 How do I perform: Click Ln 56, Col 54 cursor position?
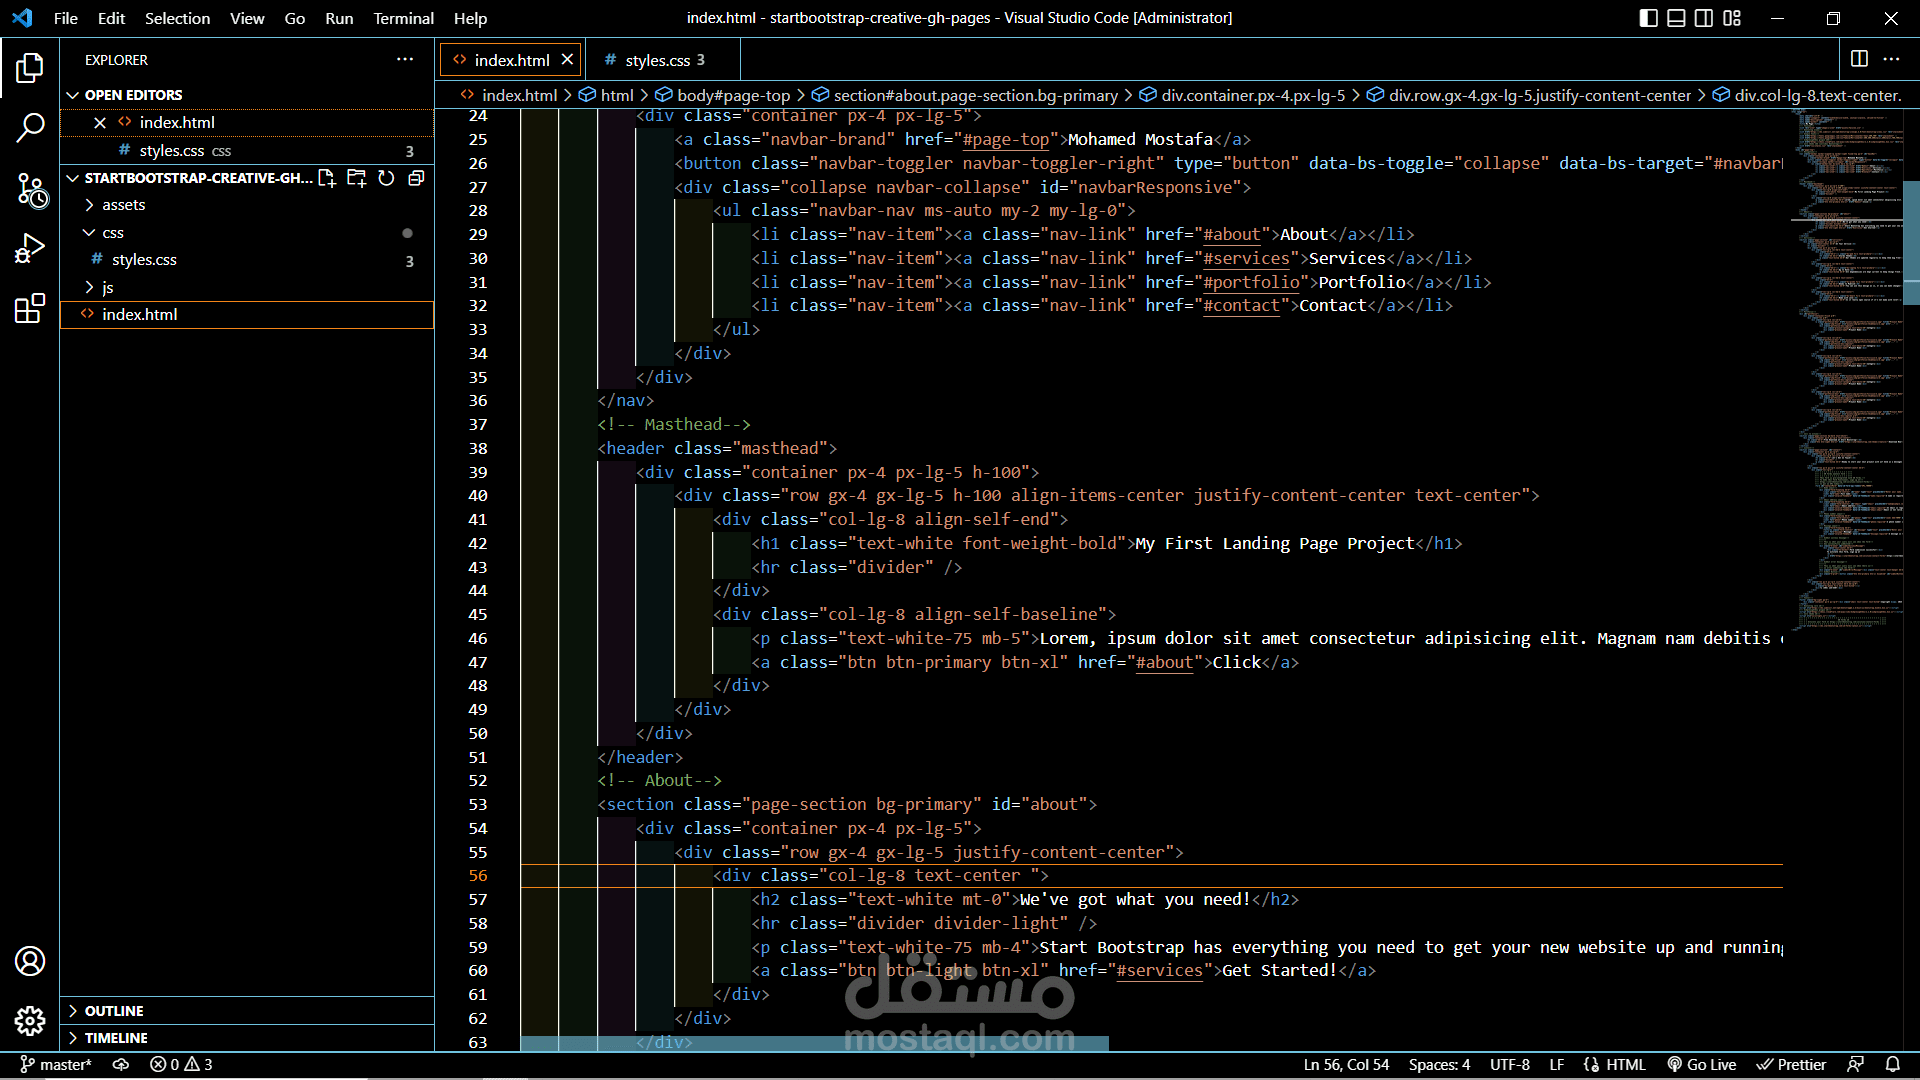(1346, 1064)
